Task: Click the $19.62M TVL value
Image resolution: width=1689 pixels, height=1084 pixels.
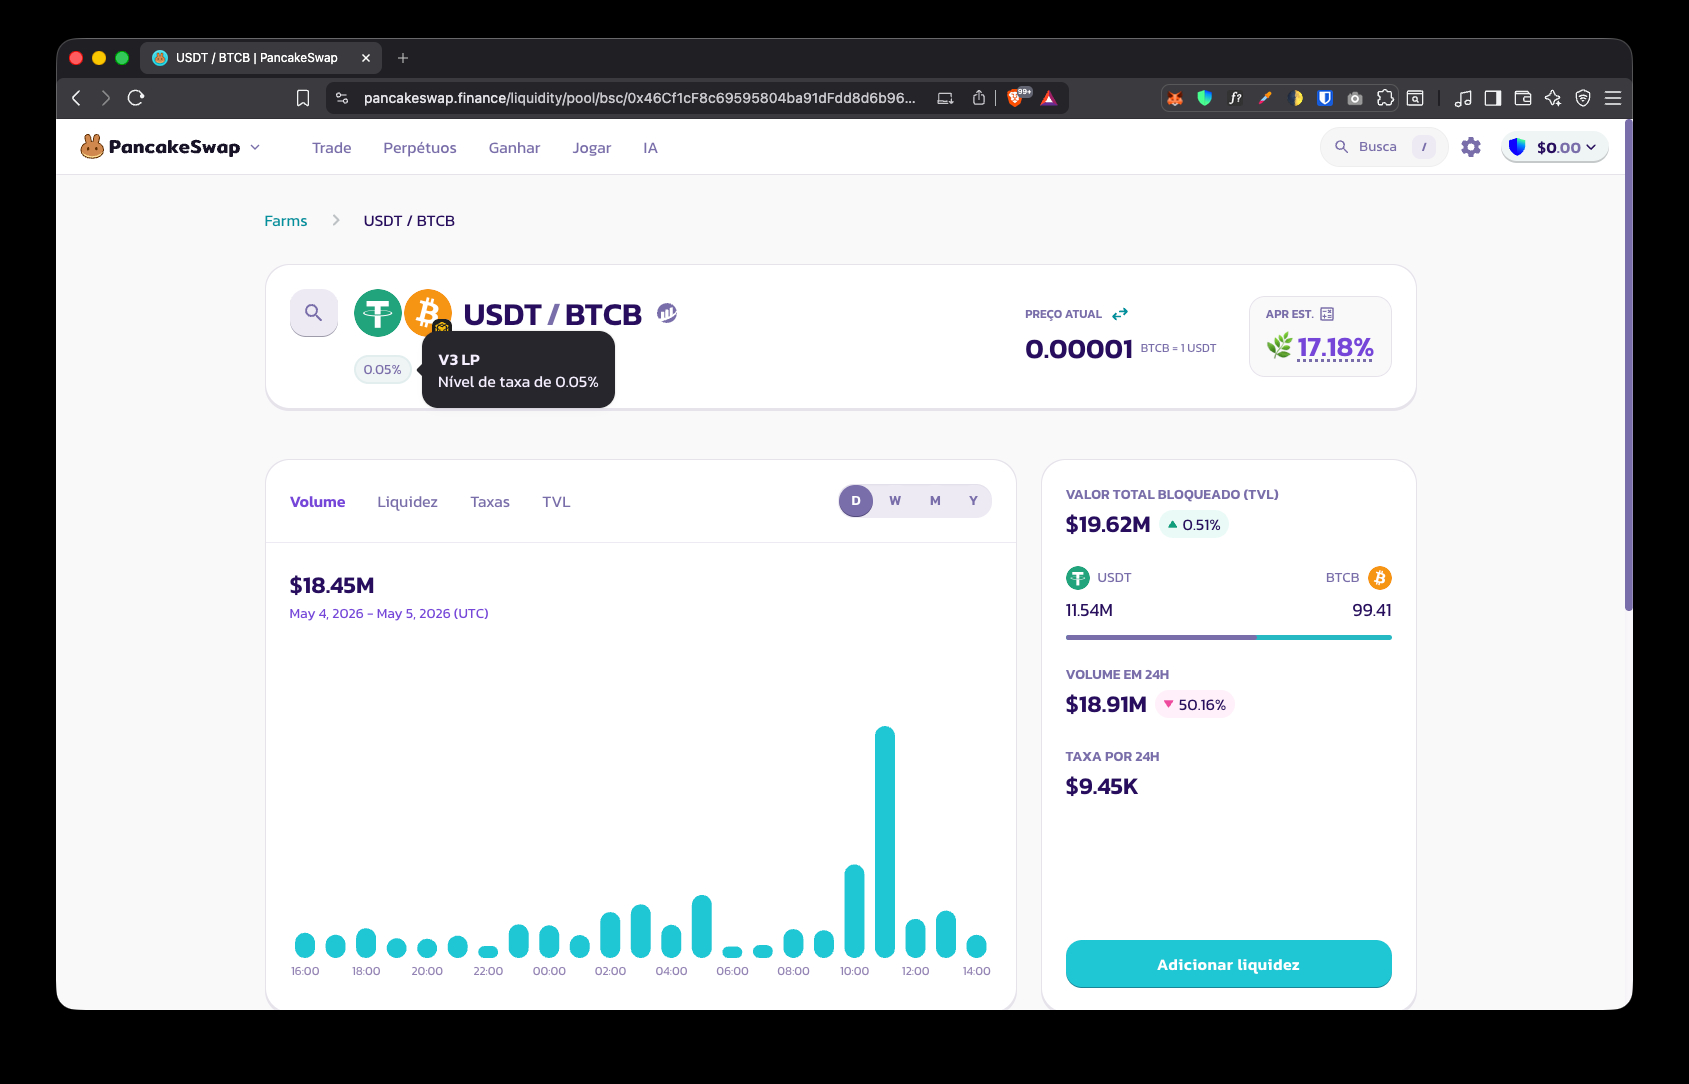Action: [1108, 524]
